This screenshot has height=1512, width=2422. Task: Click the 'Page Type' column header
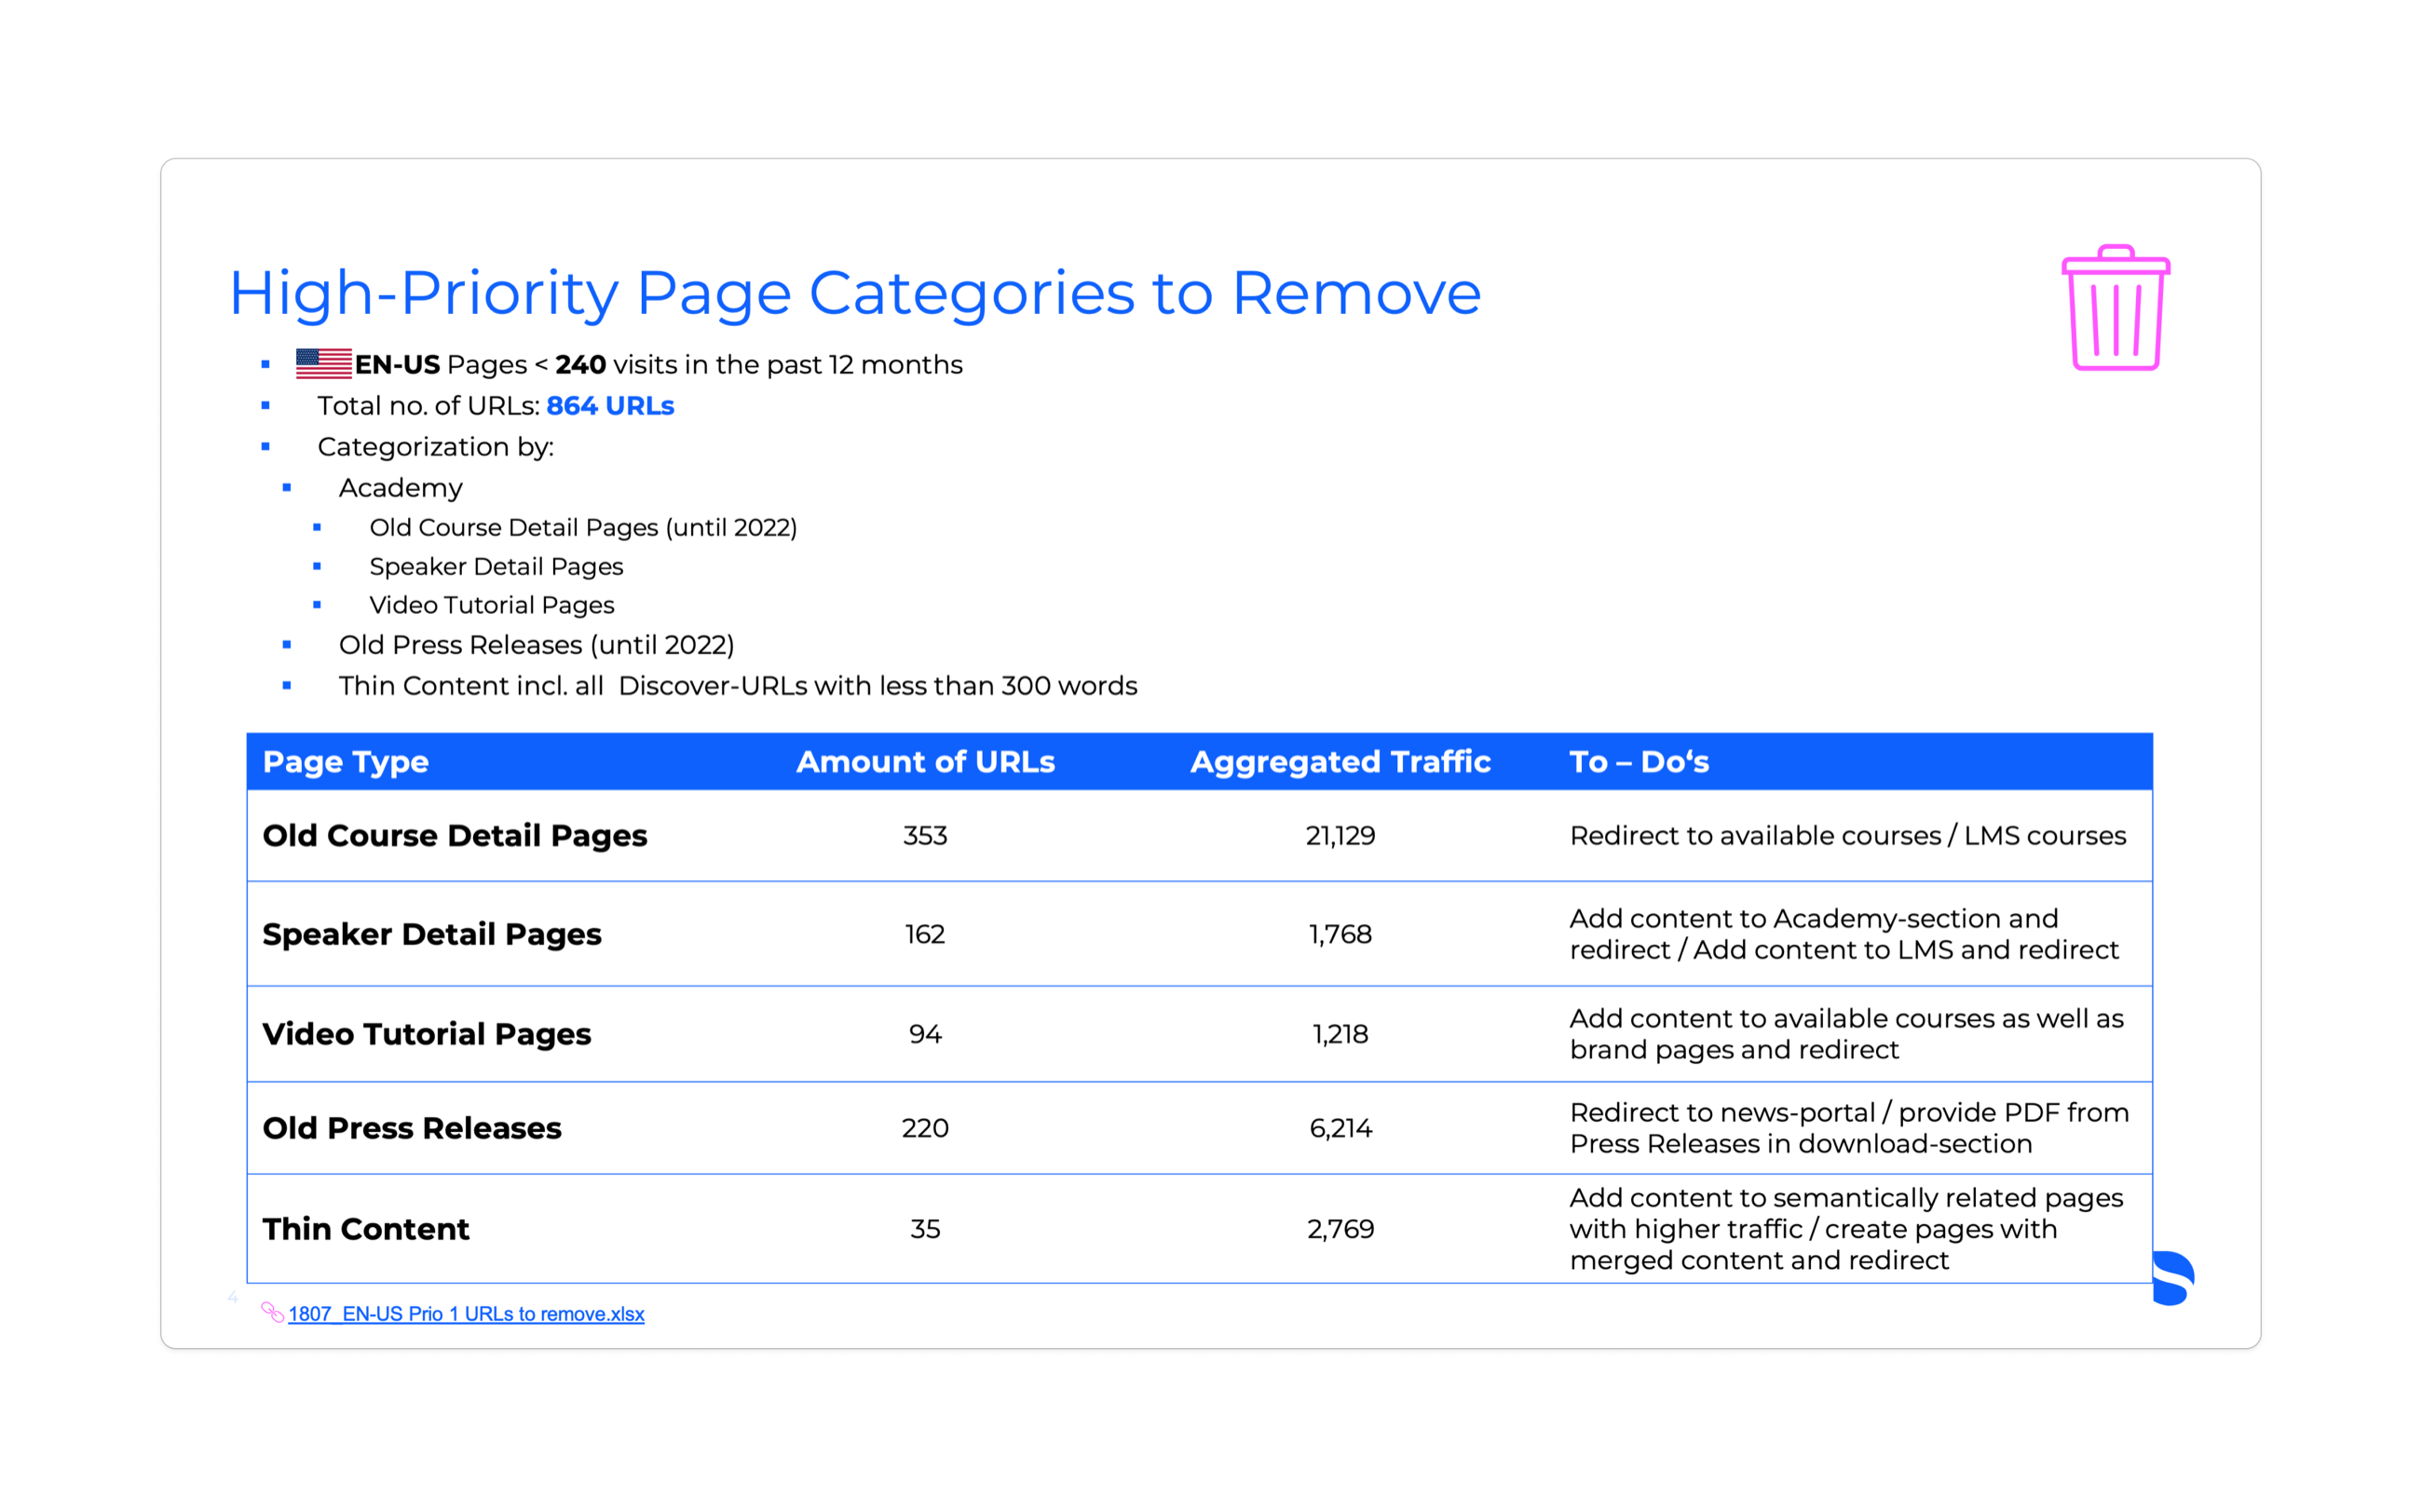click(345, 762)
